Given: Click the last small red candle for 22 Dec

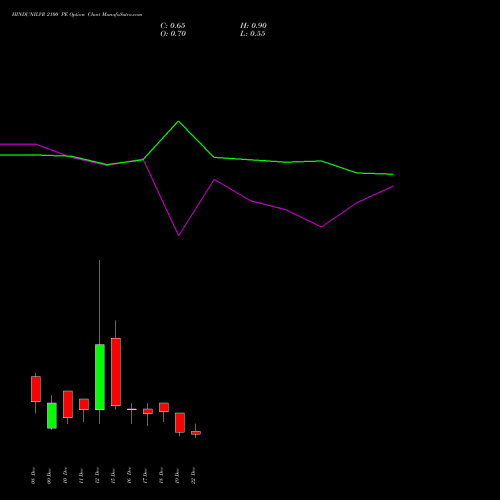Looking at the screenshot, I should (x=196, y=433).
